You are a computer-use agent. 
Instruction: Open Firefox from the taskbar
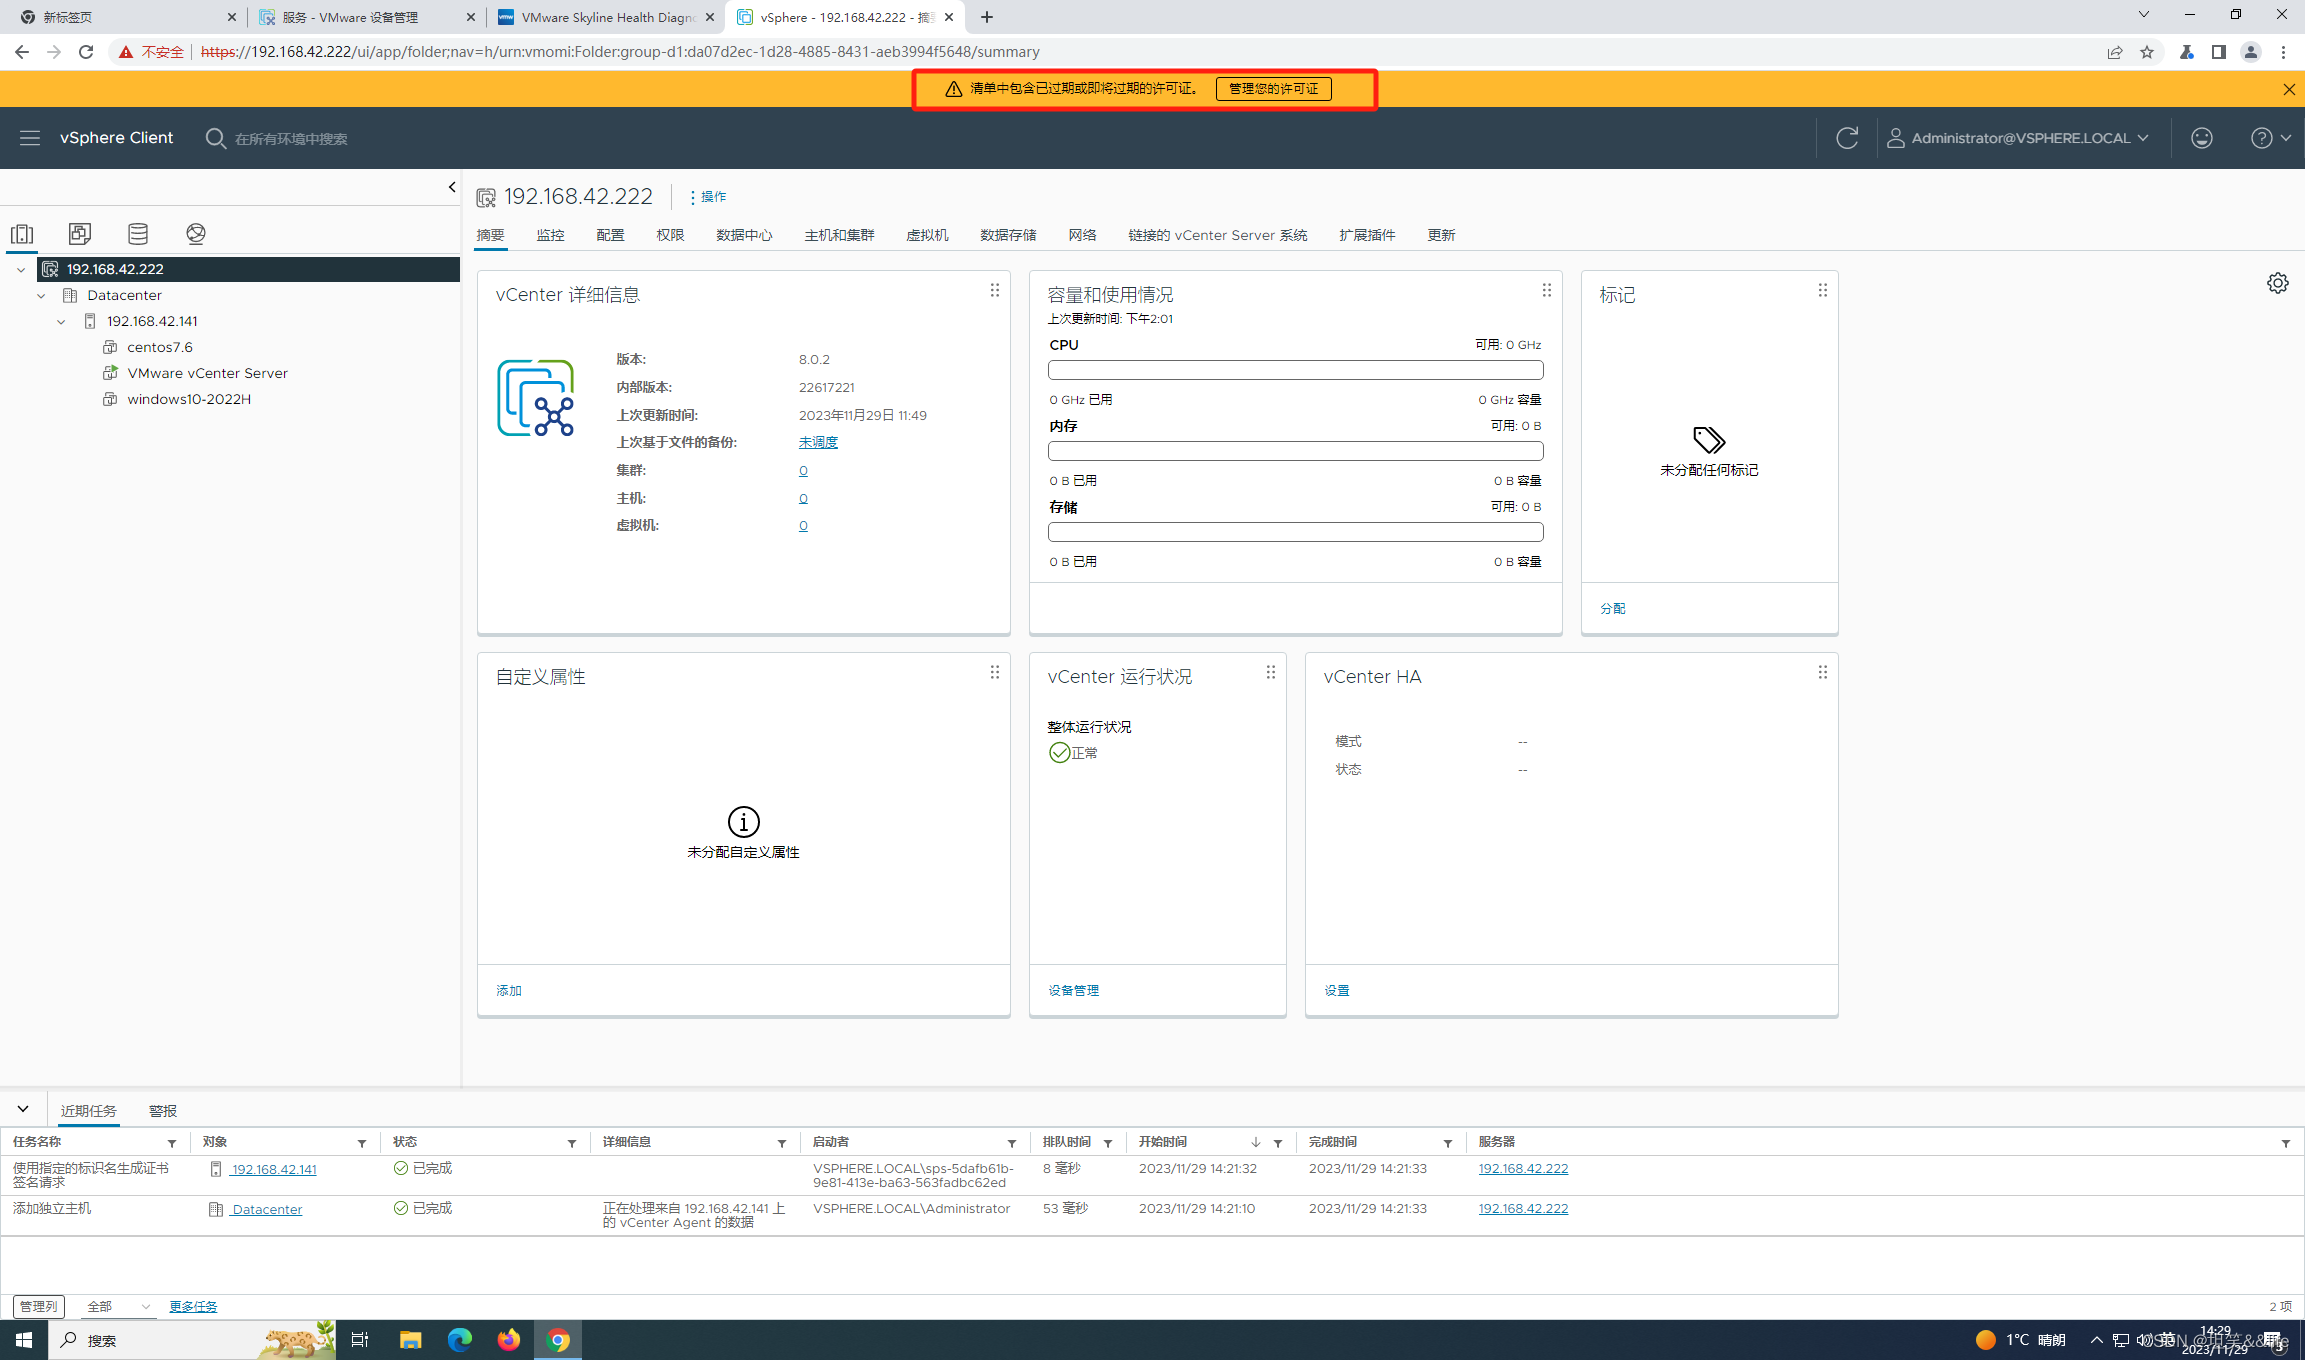[509, 1340]
